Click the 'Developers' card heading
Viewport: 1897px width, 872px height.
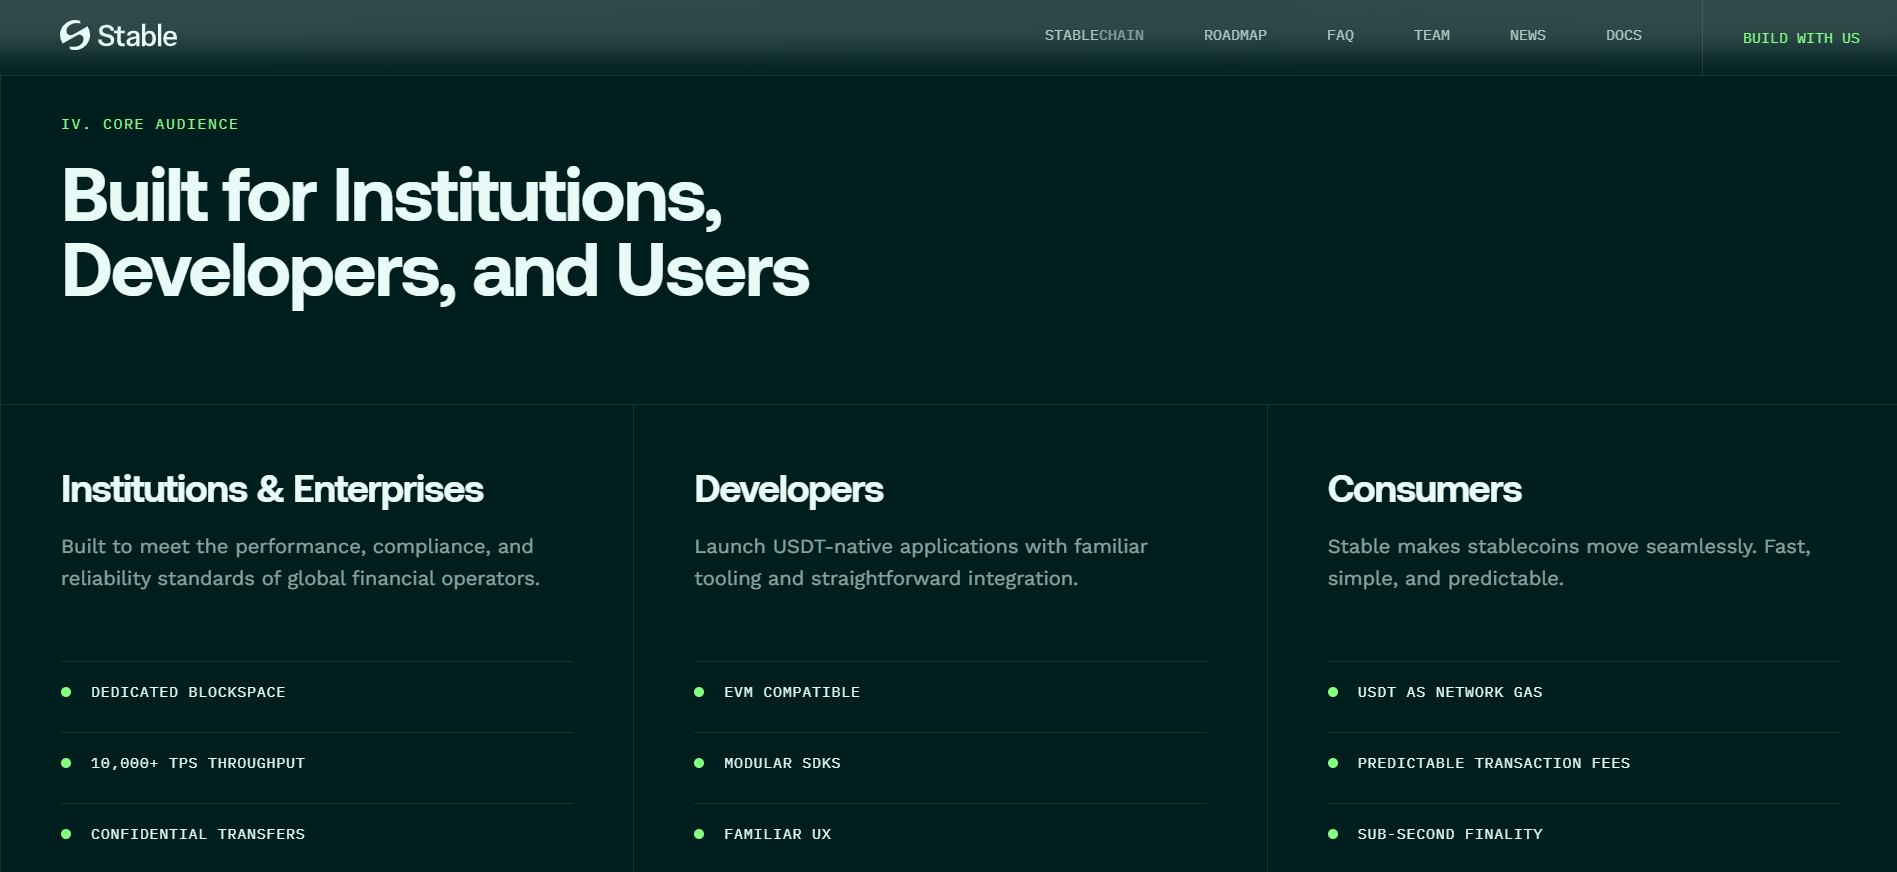coord(789,489)
